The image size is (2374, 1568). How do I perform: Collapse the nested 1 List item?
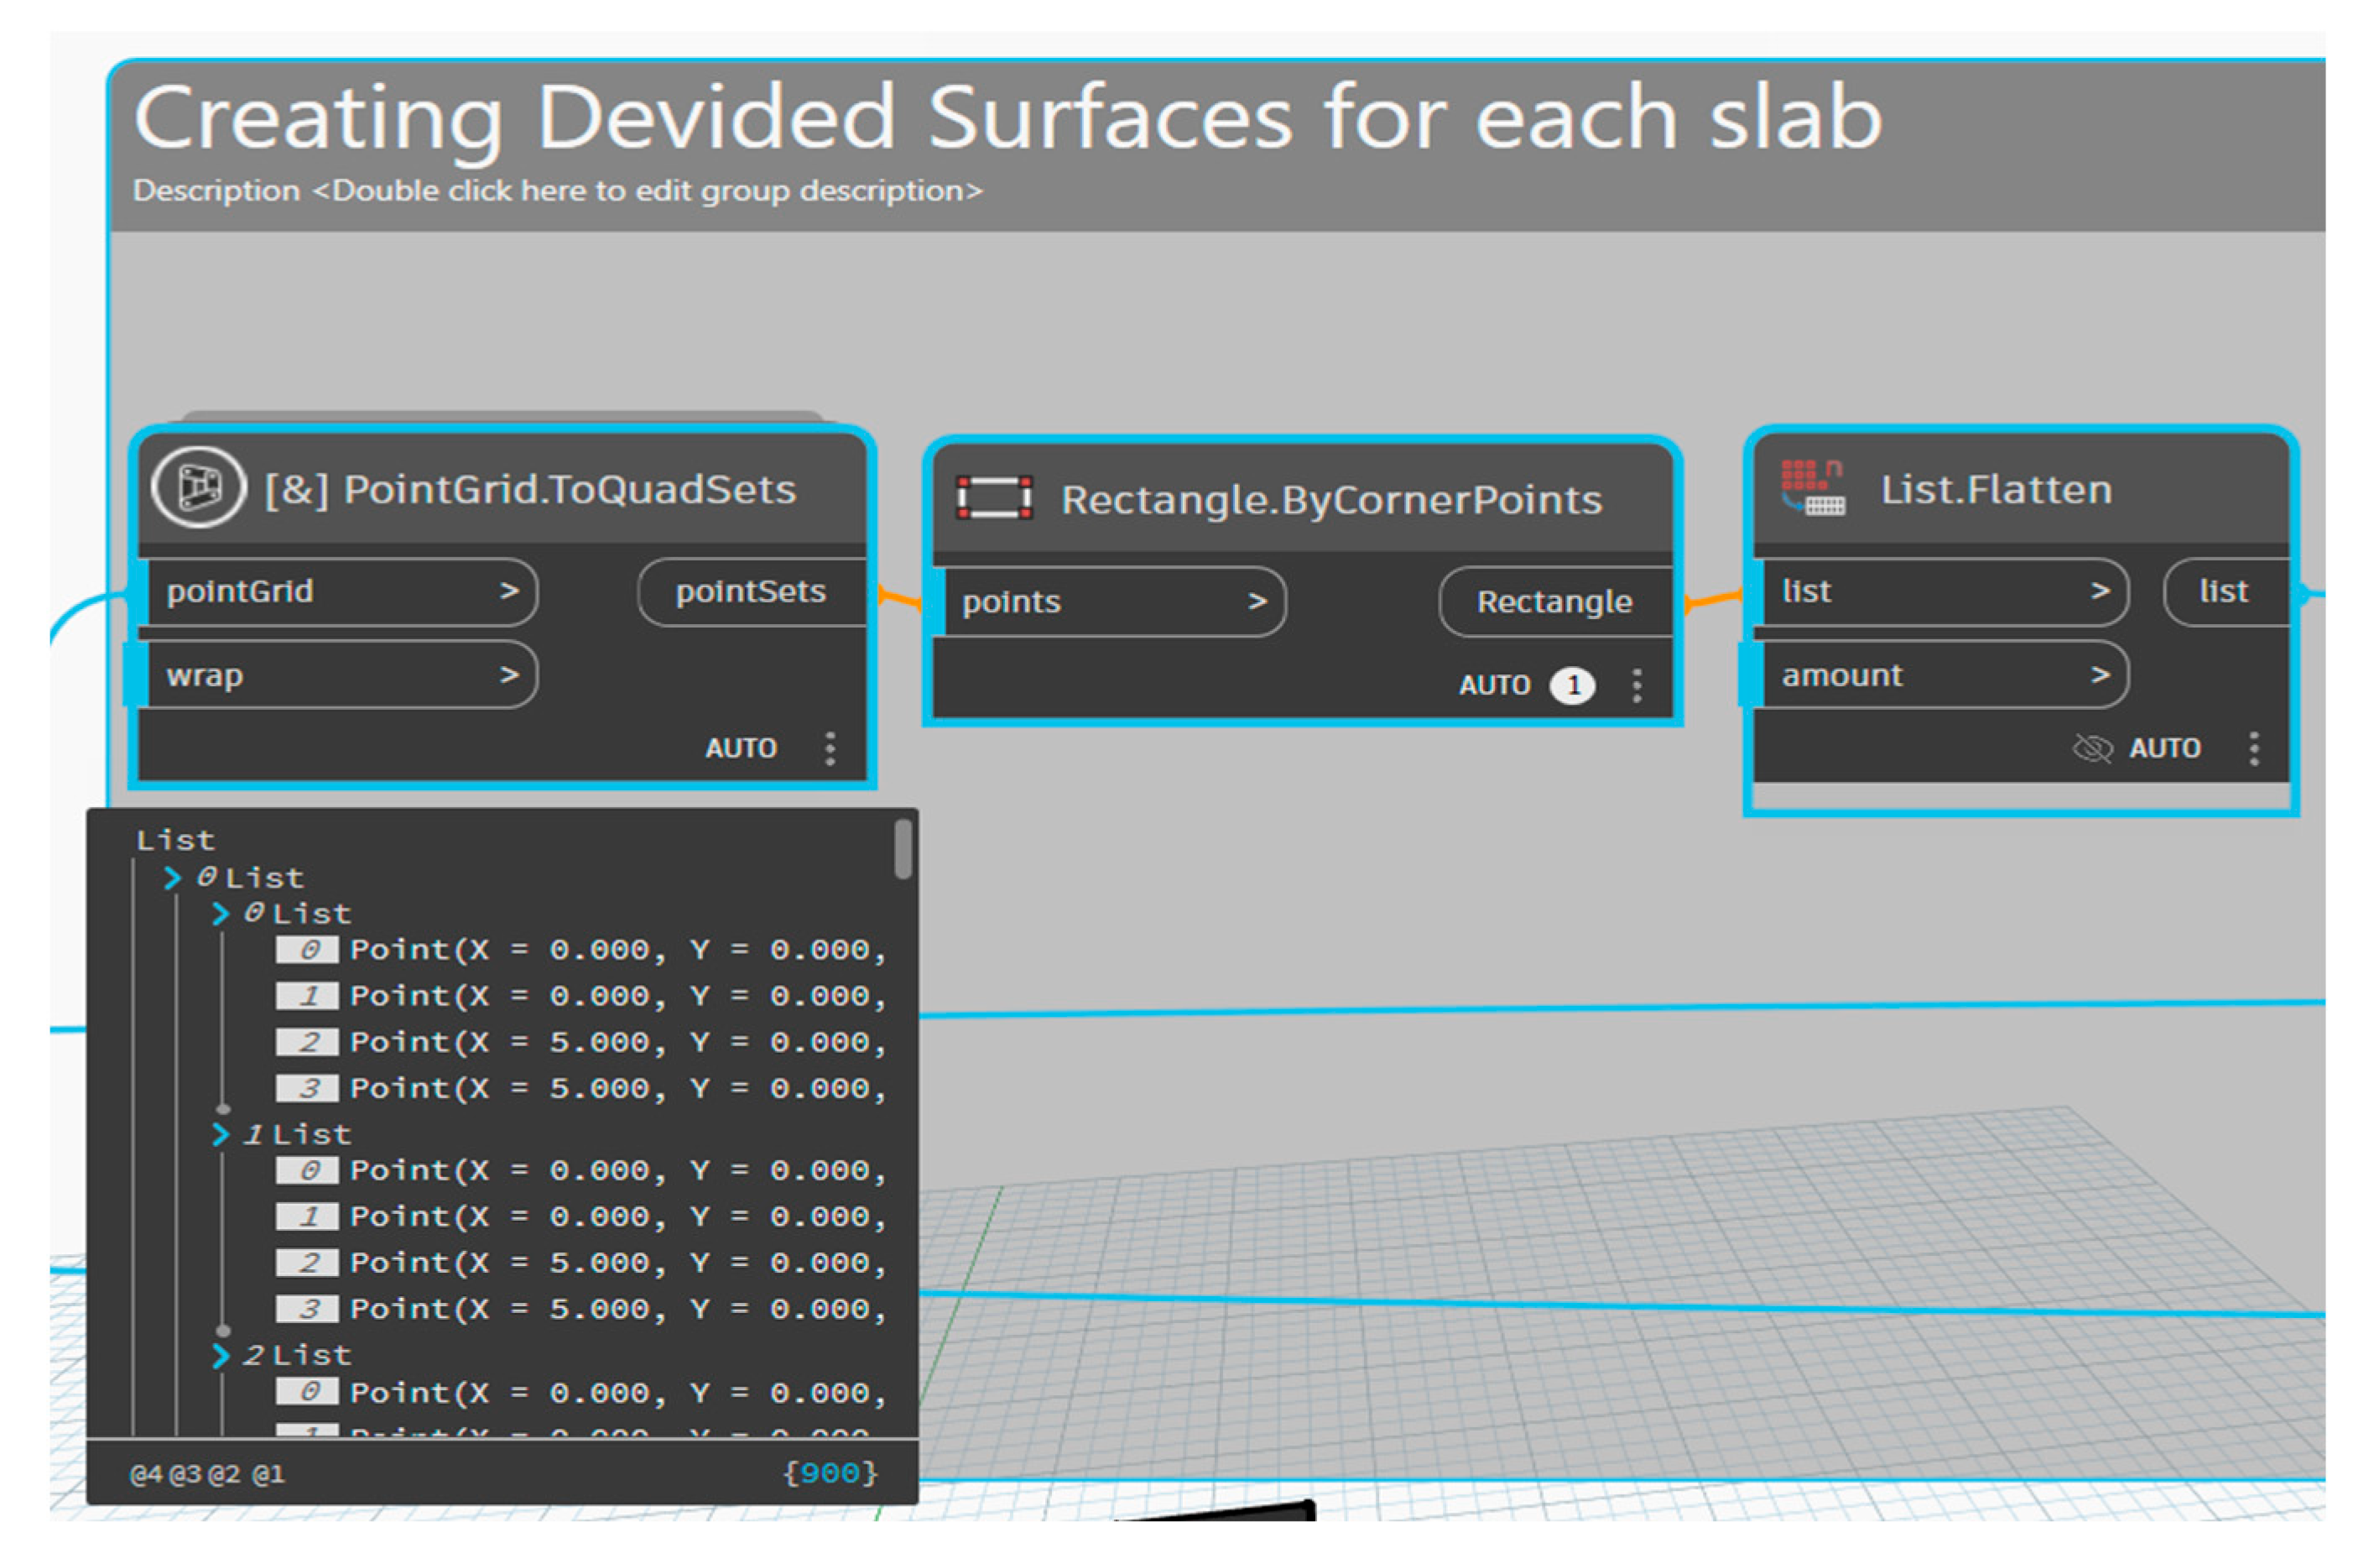[x=220, y=1134]
